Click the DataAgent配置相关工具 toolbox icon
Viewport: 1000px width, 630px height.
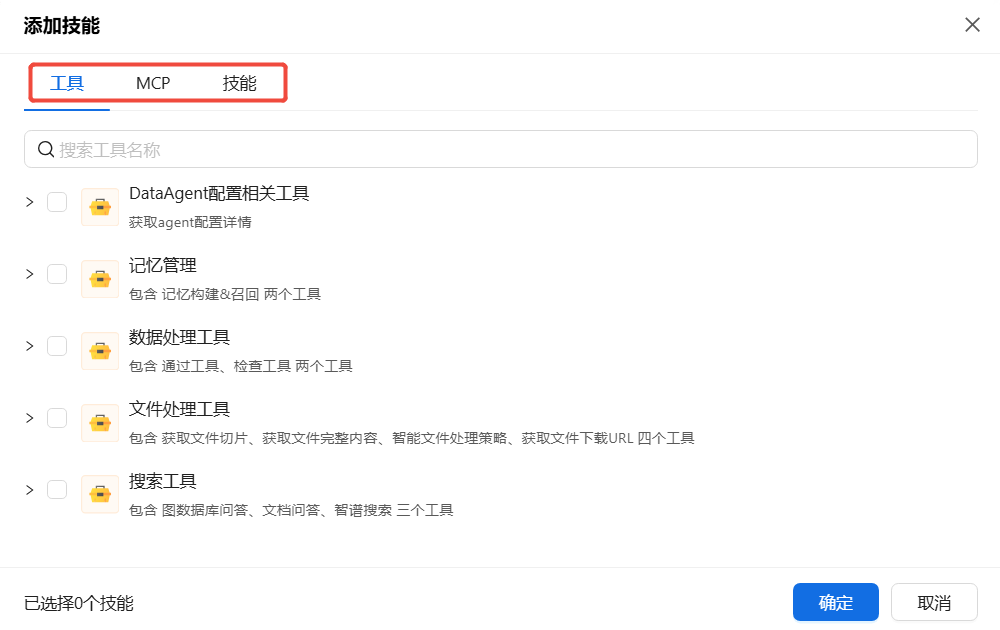click(x=100, y=207)
